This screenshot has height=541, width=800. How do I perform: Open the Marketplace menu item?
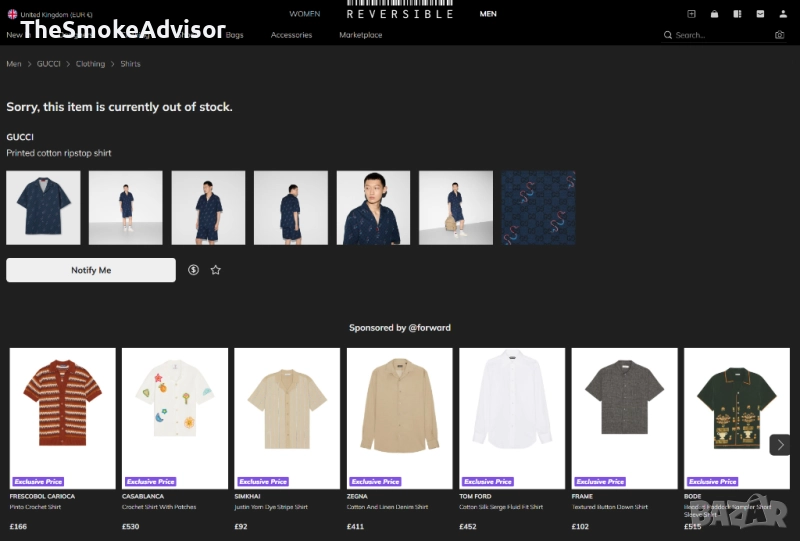pyautogui.click(x=361, y=35)
